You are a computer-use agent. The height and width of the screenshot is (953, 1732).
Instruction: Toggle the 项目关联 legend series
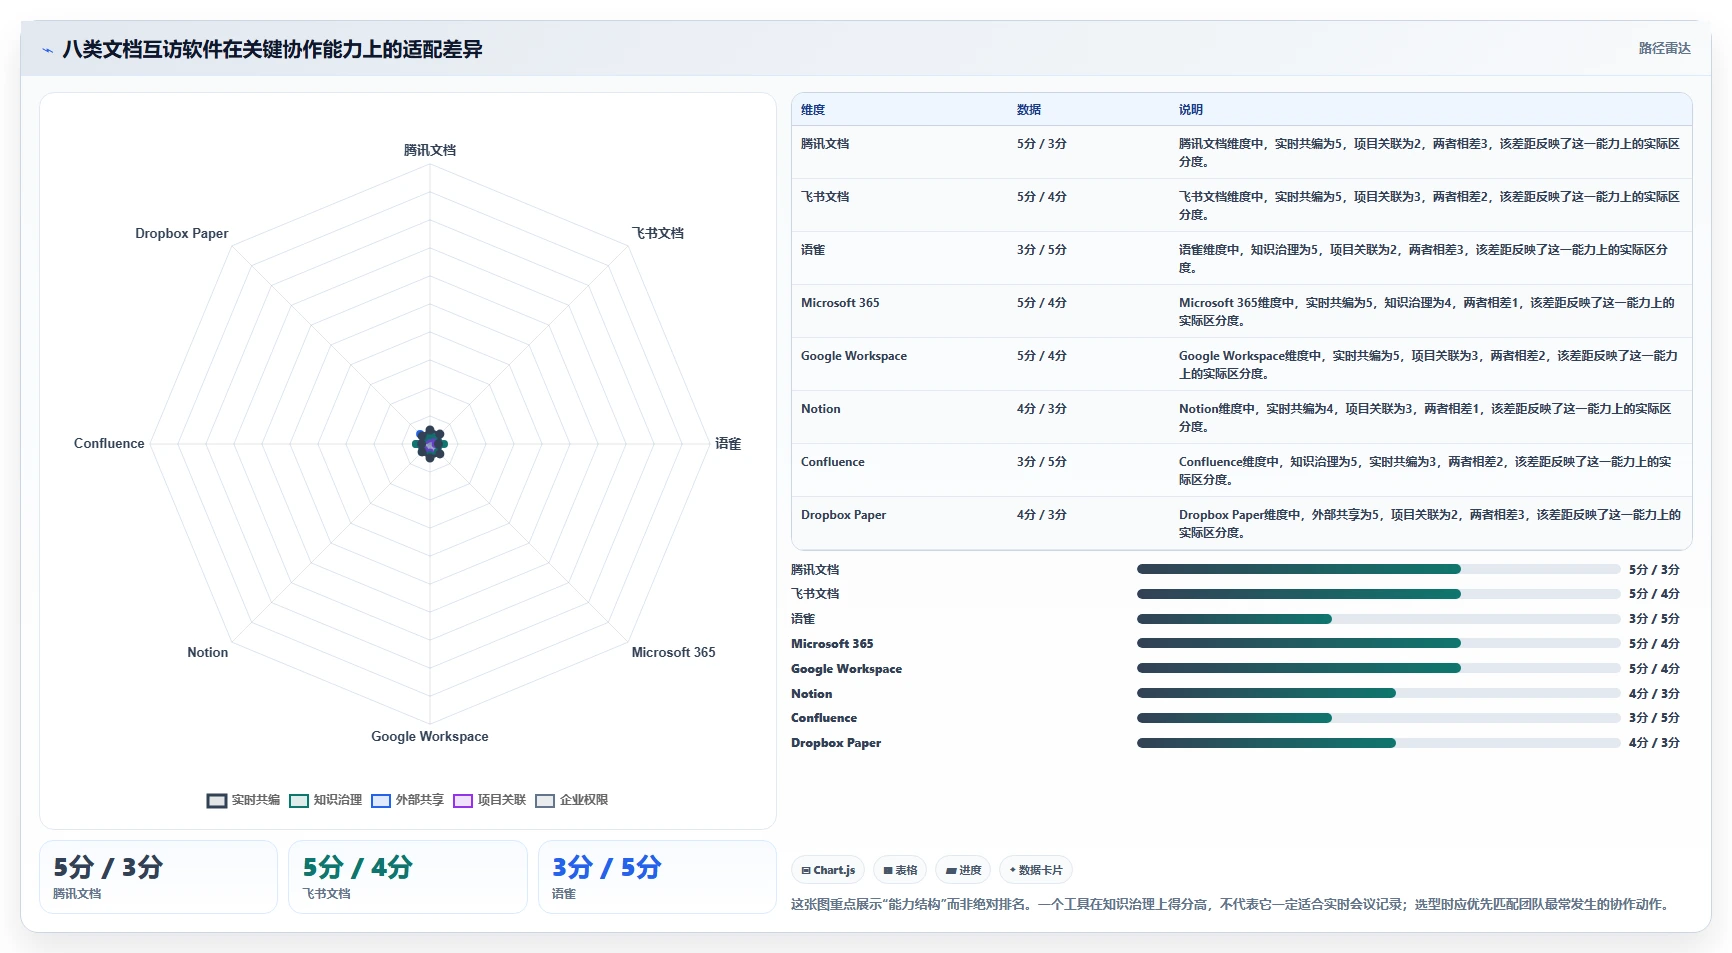click(x=490, y=800)
